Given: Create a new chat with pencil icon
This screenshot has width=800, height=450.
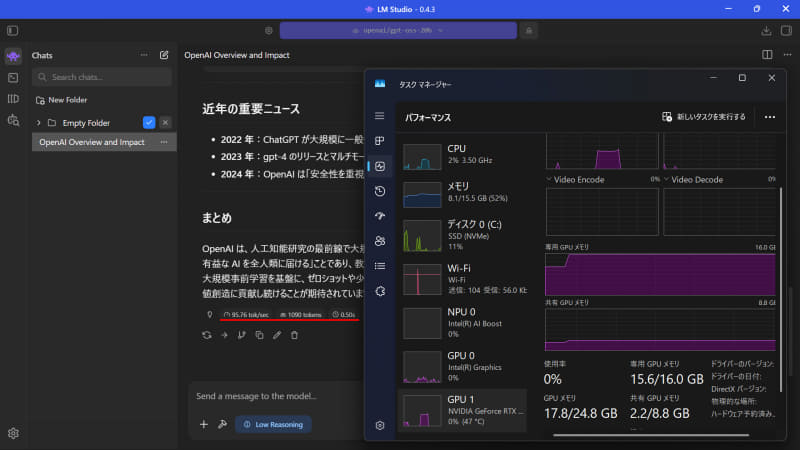Looking at the screenshot, I should 164,55.
